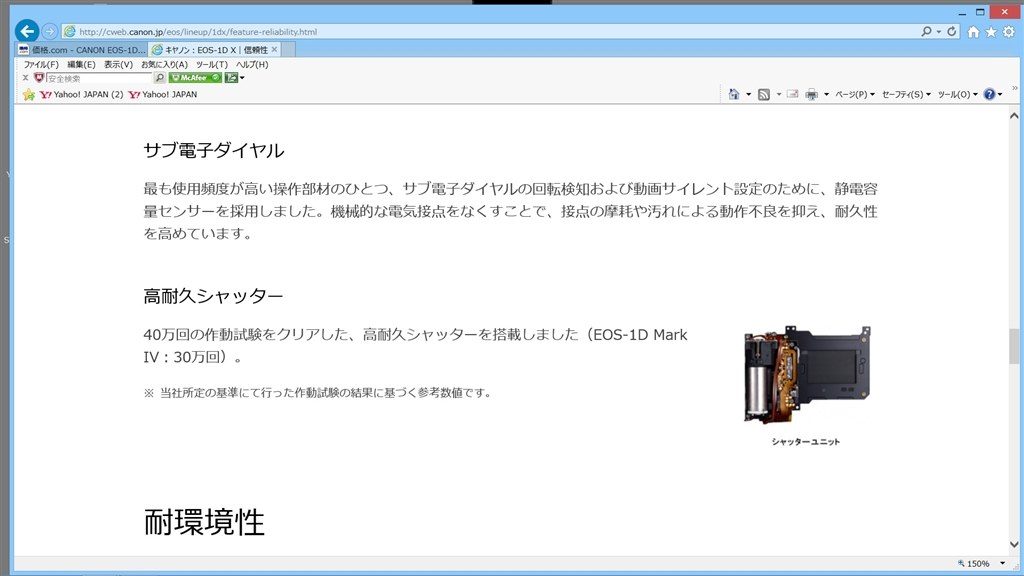Viewport: 1024px width, 576px height.
Task: Click inside the 安全検索 search field
Action: click(x=95, y=77)
